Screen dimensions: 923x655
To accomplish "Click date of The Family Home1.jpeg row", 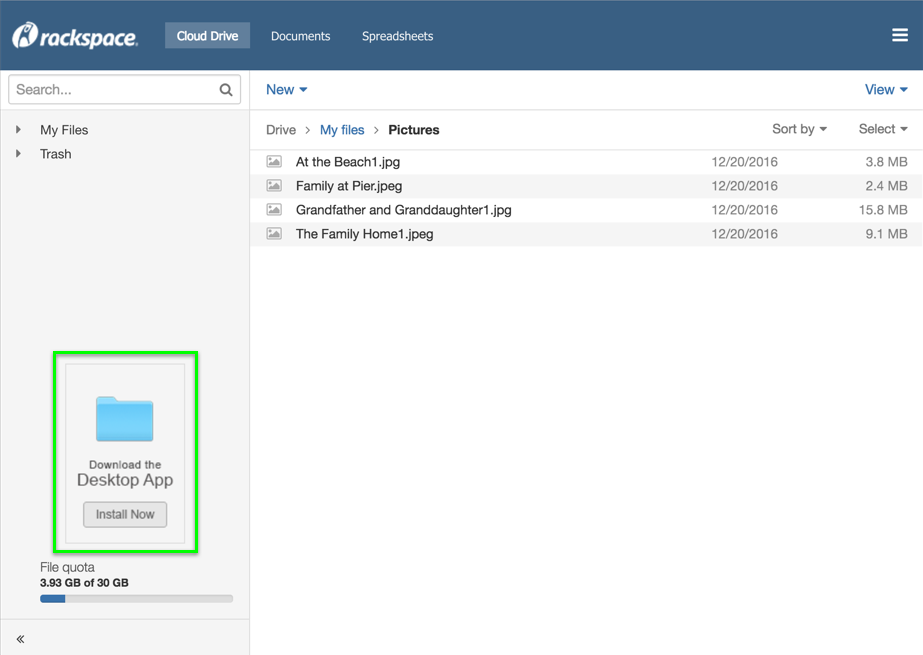I will coord(744,234).
